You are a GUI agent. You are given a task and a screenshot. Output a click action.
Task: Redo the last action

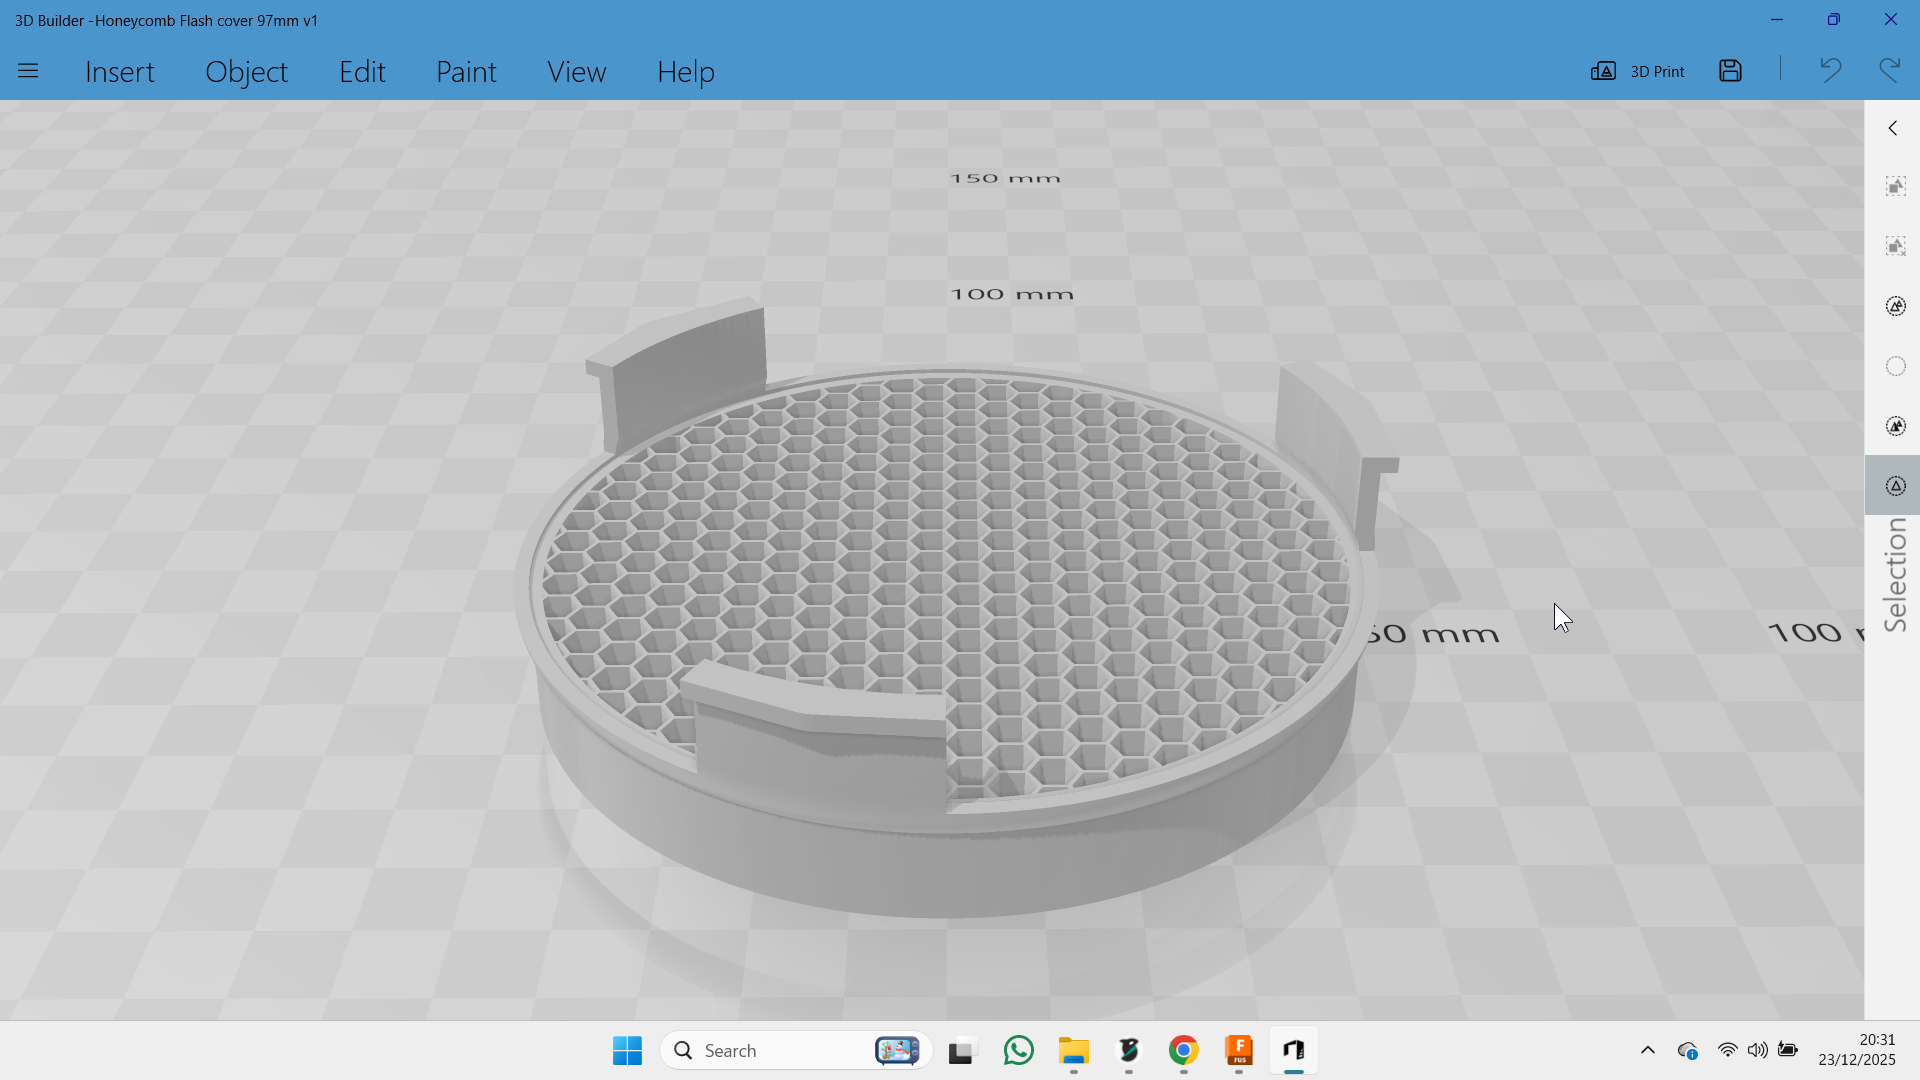(x=1889, y=70)
